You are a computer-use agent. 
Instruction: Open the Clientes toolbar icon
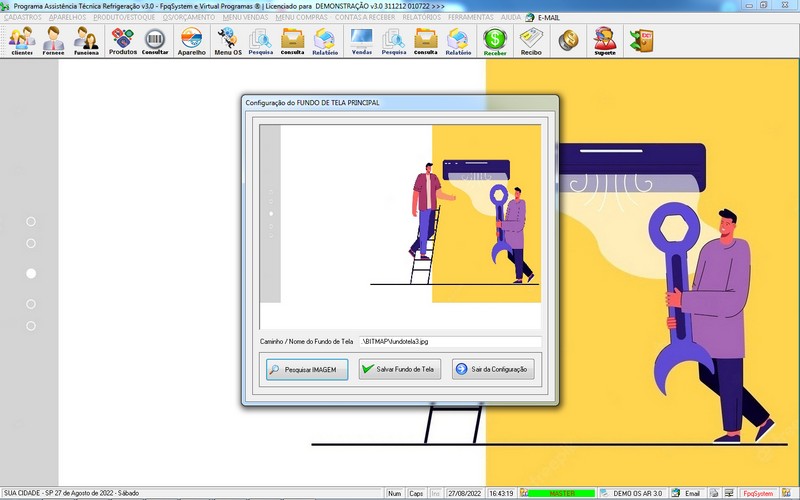pos(22,41)
